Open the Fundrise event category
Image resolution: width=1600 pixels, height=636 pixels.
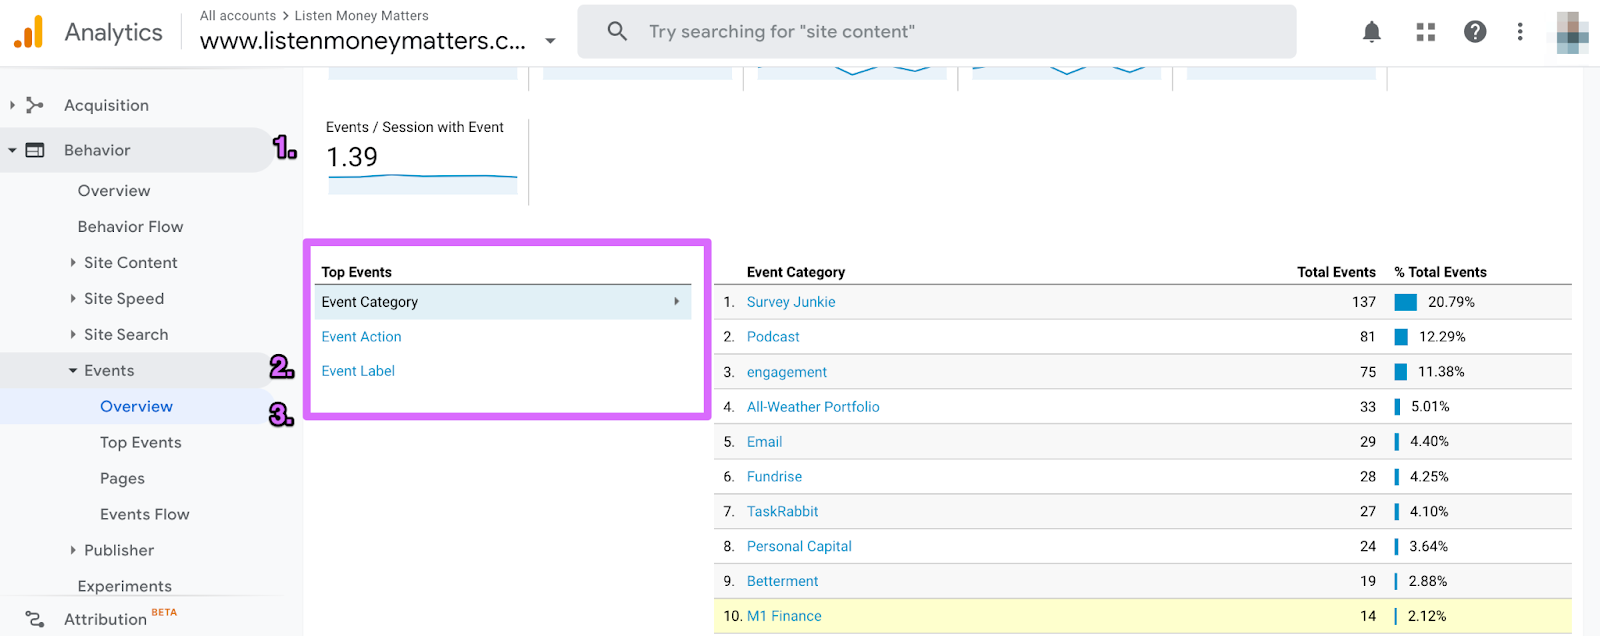point(774,477)
